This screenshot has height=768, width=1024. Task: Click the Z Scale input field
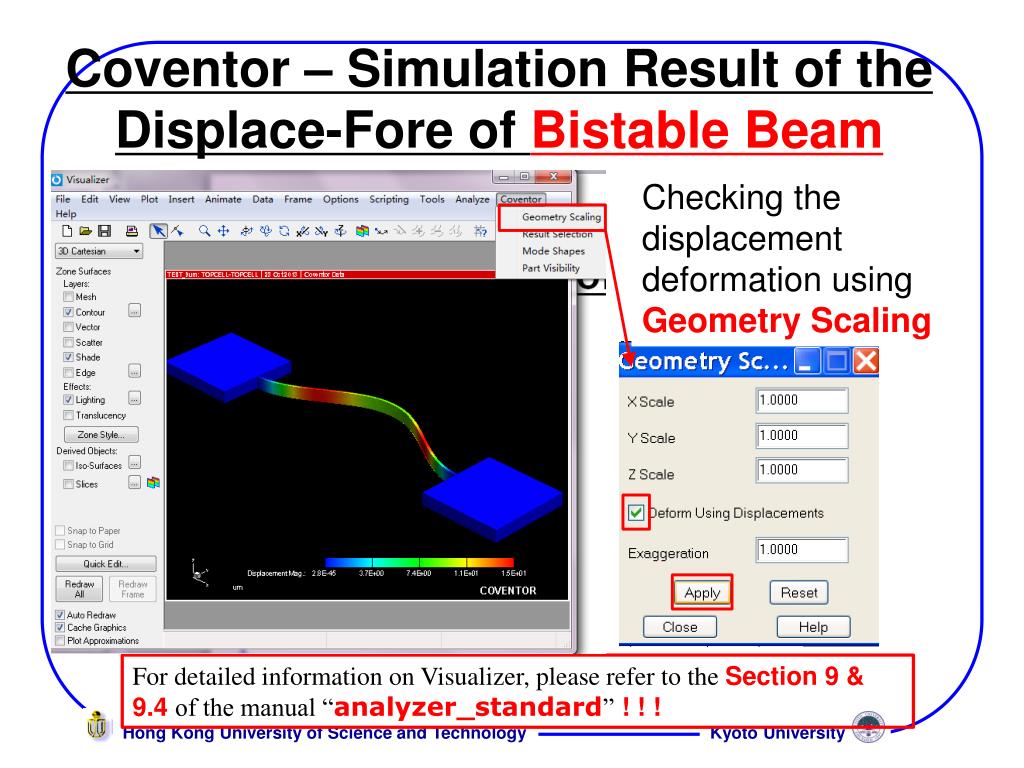coord(802,470)
